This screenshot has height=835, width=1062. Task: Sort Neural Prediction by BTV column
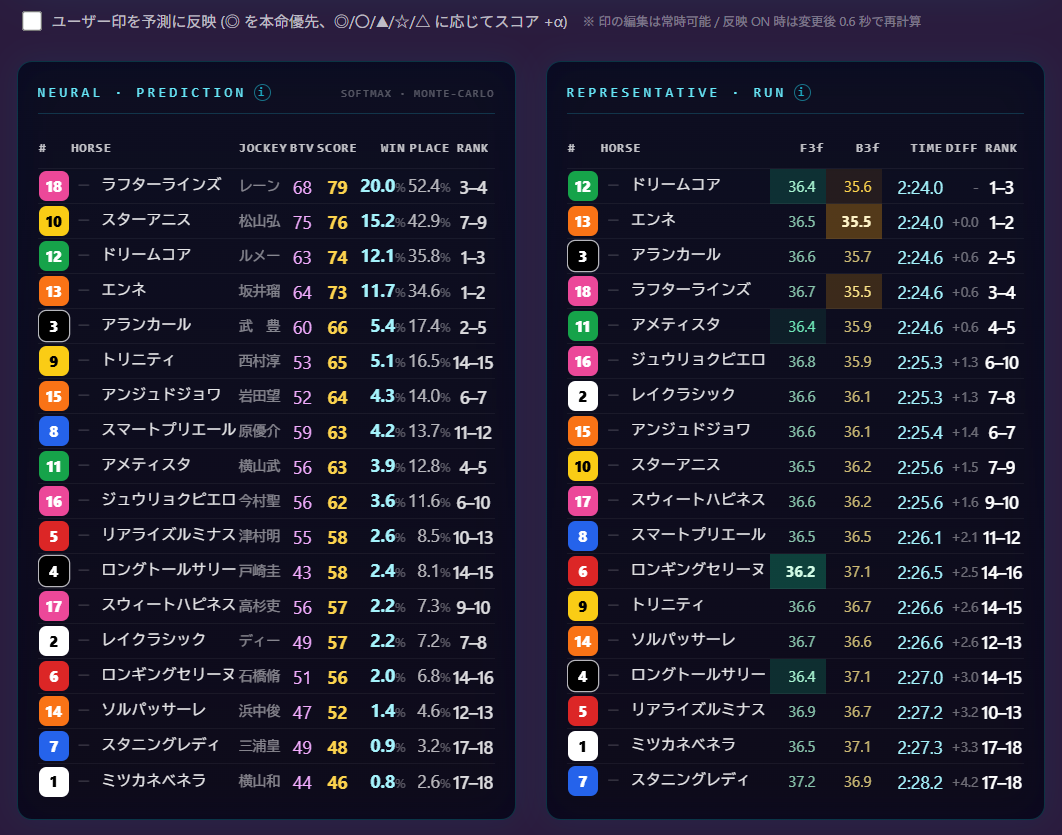point(301,148)
